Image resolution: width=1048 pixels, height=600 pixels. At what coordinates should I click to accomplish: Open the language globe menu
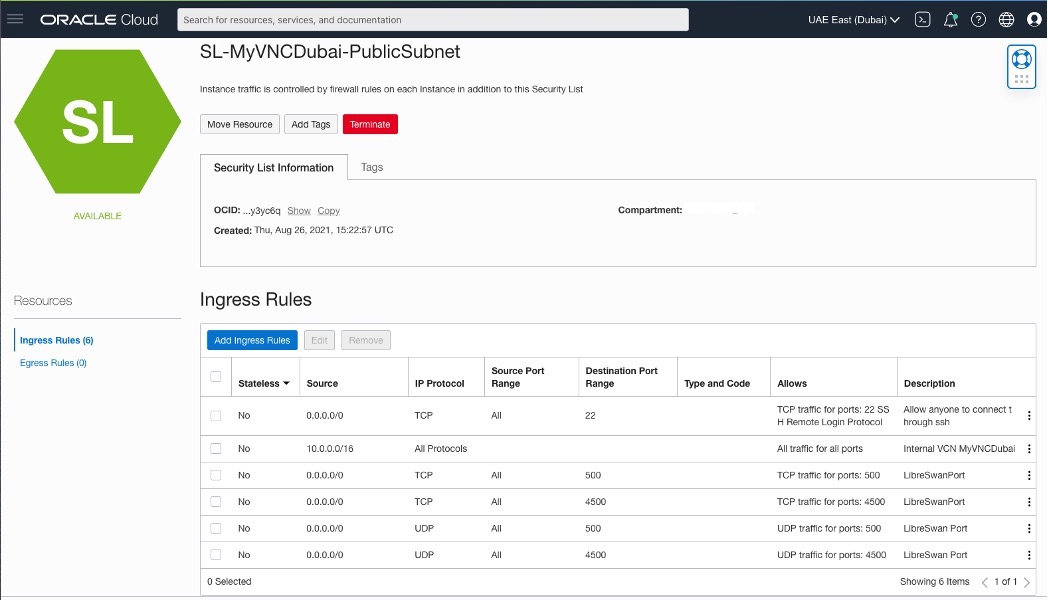[x=1006, y=19]
